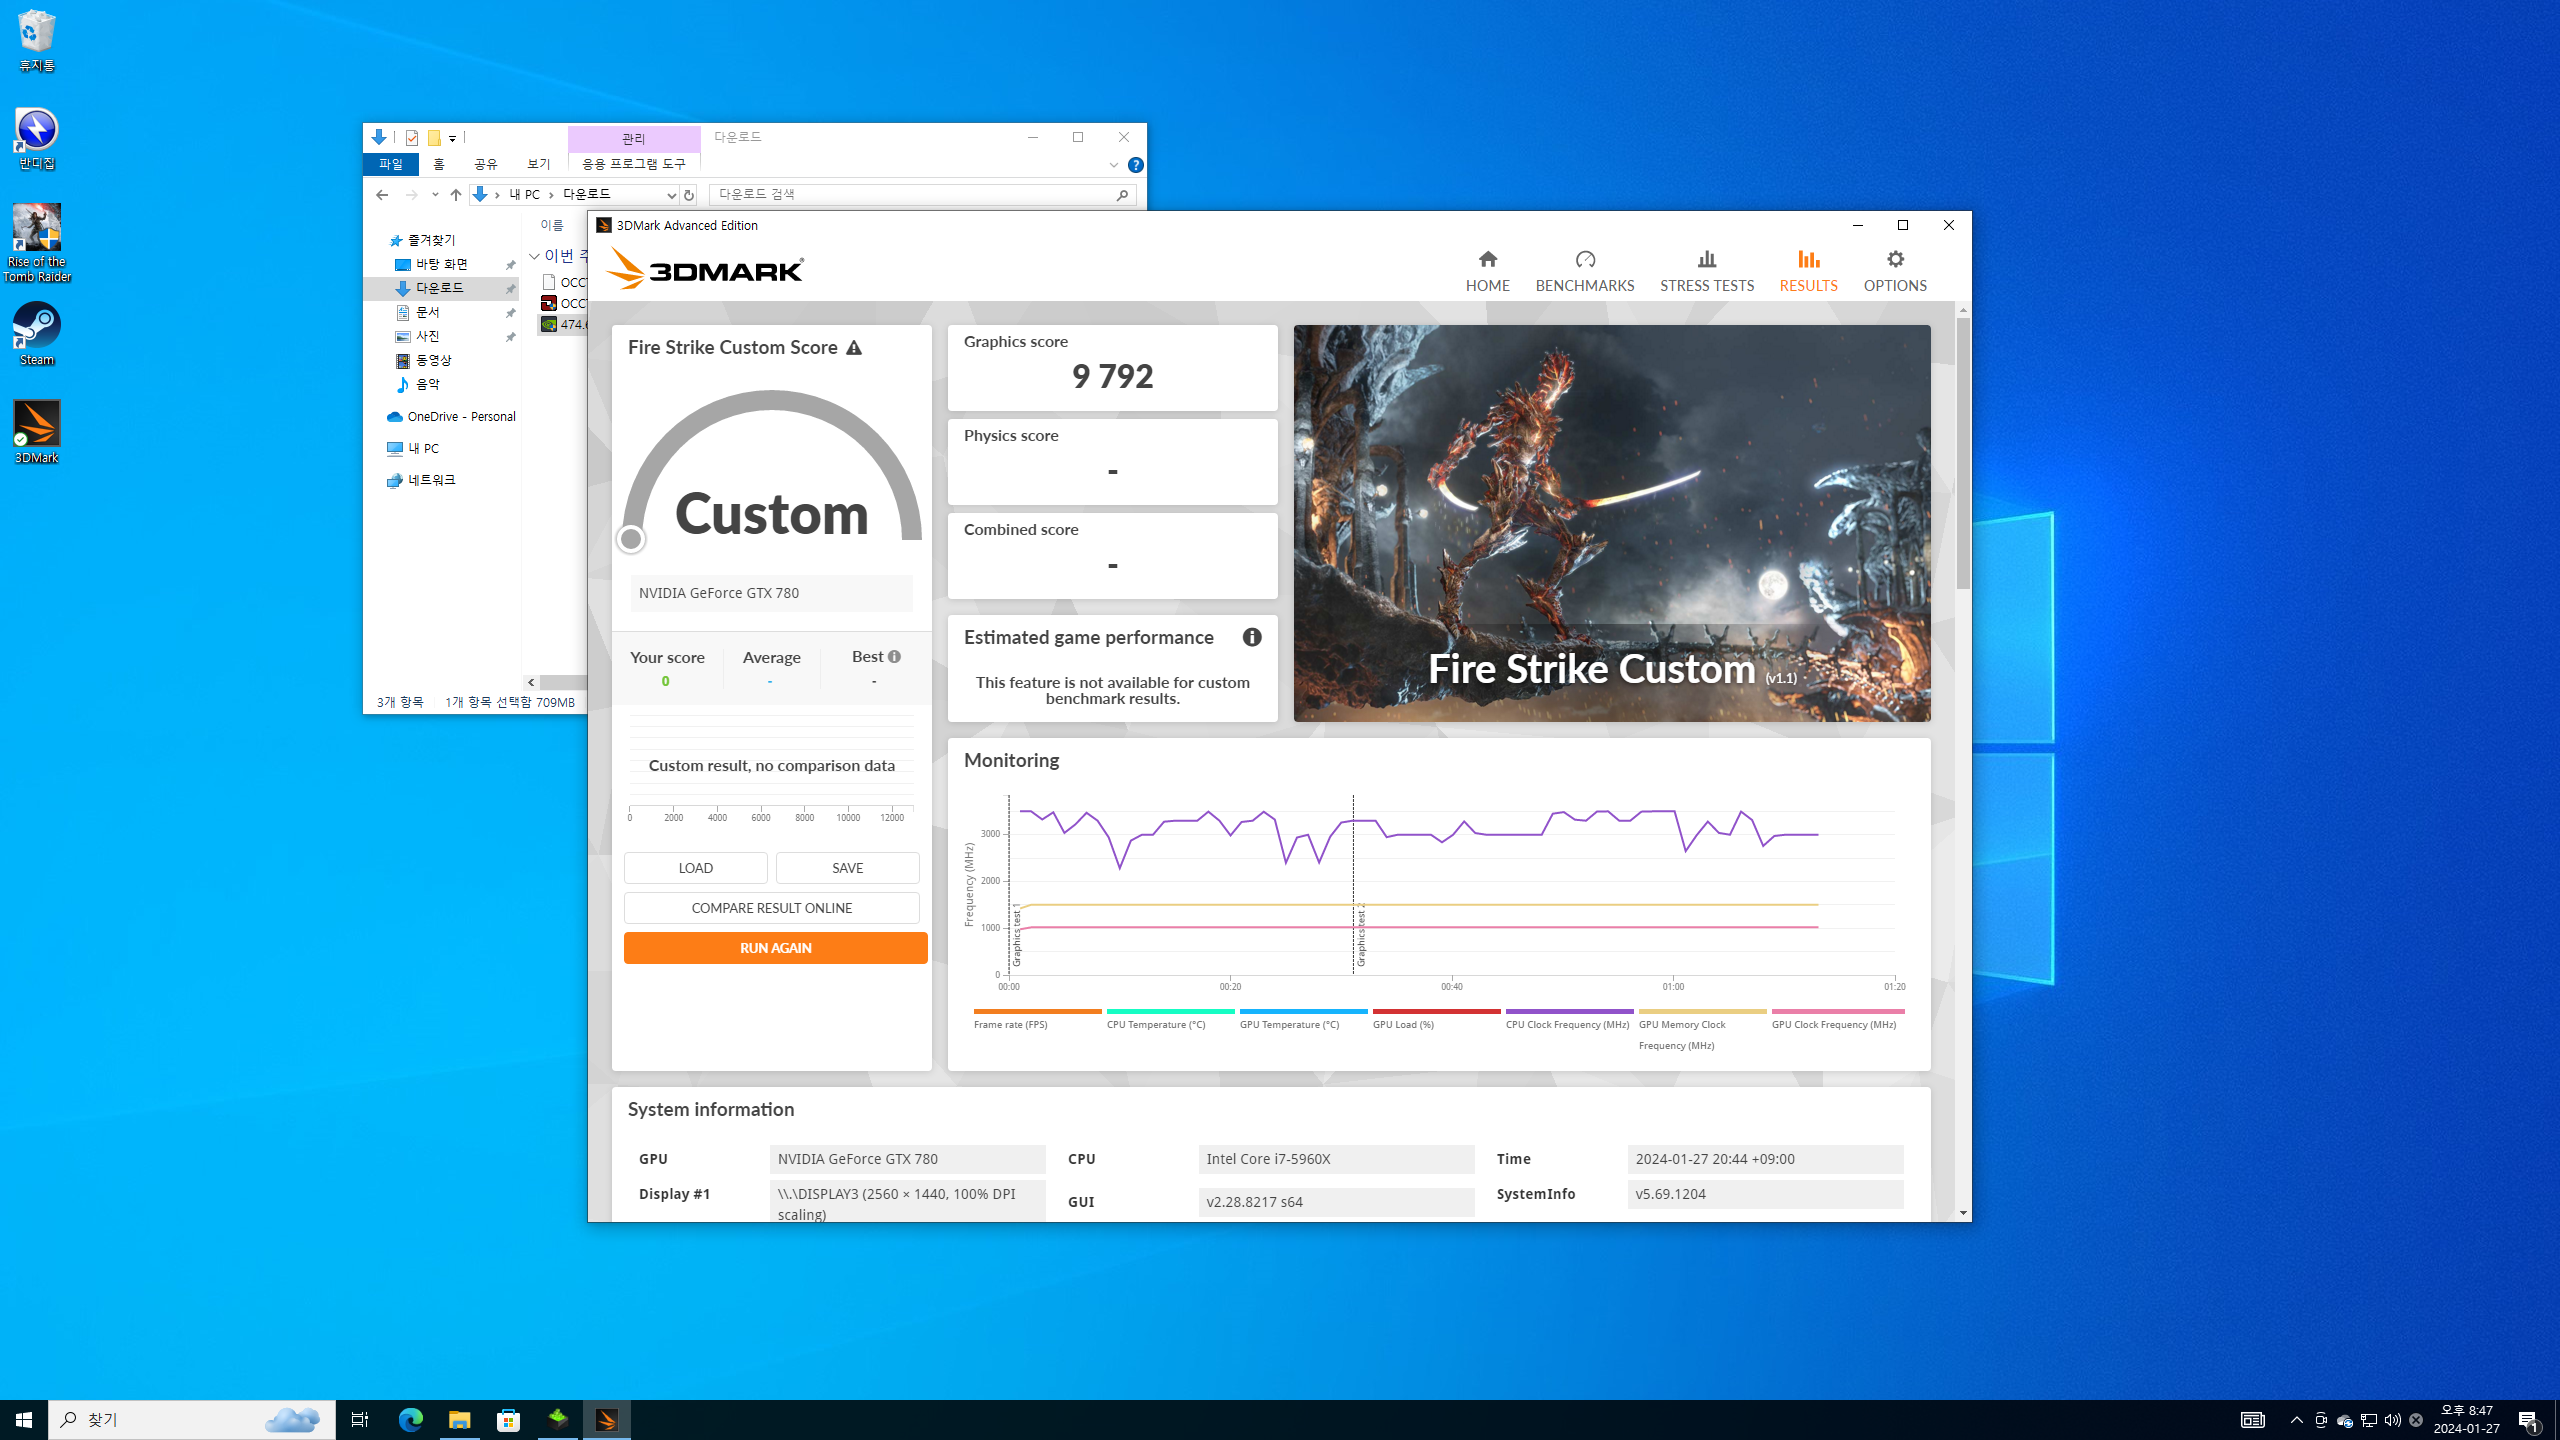Toggle the GPU Temperature (°C) series

pyautogui.click(x=1303, y=1019)
